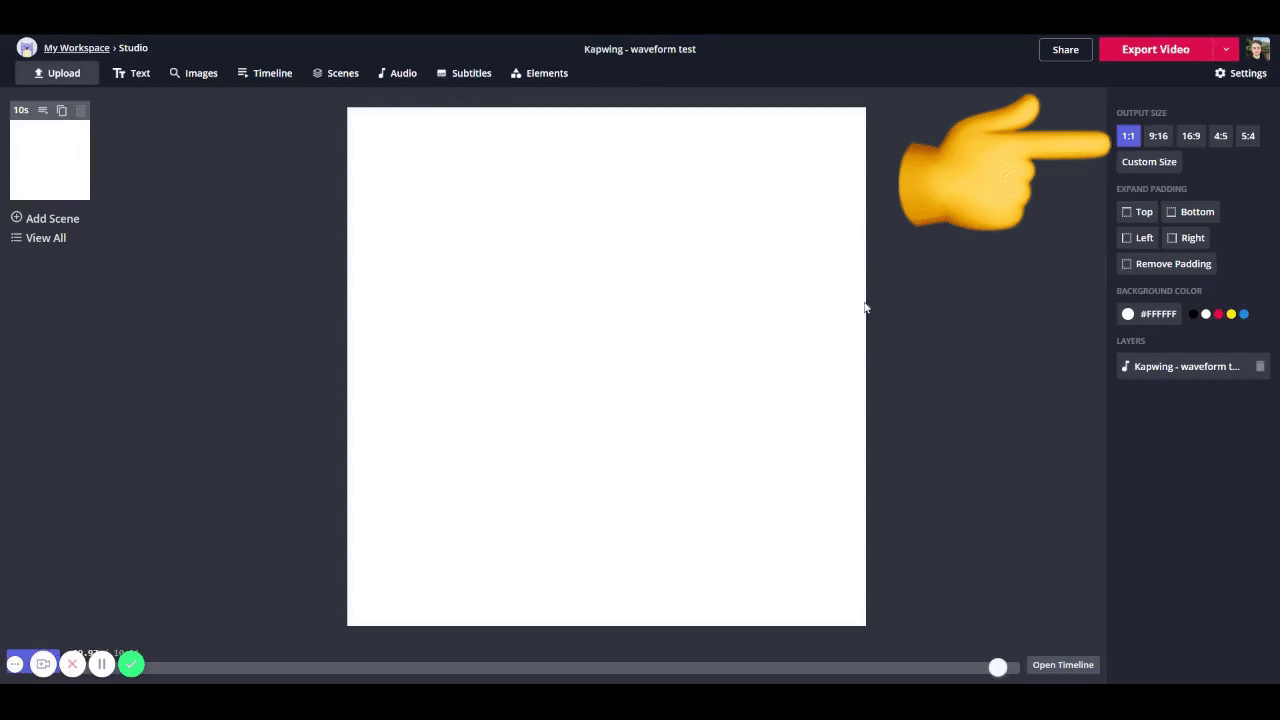Open the Elements menu
This screenshot has width=1280, height=720.
539,73
